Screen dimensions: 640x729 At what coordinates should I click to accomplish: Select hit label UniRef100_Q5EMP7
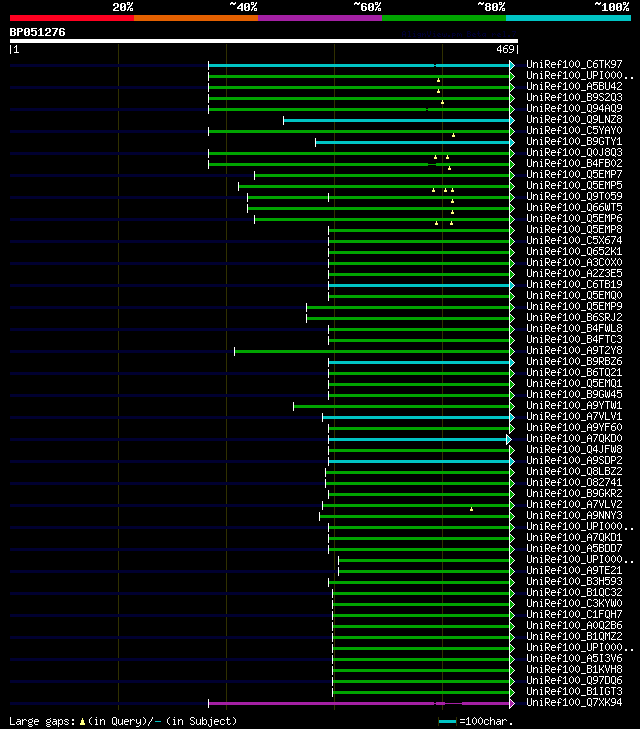click(x=574, y=174)
